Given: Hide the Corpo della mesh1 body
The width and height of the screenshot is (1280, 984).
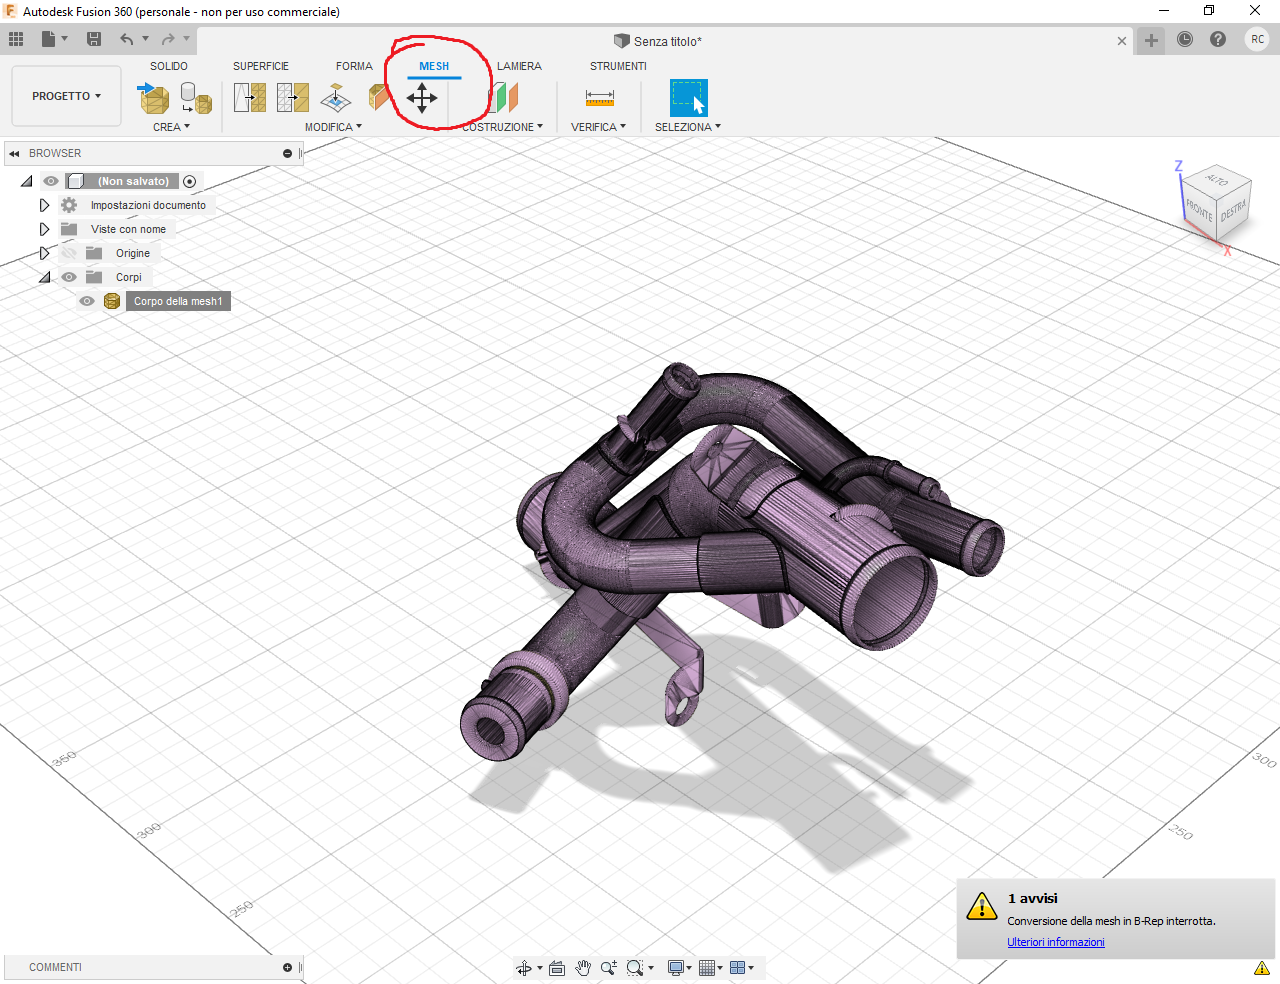Looking at the screenshot, I should click(87, 301).
